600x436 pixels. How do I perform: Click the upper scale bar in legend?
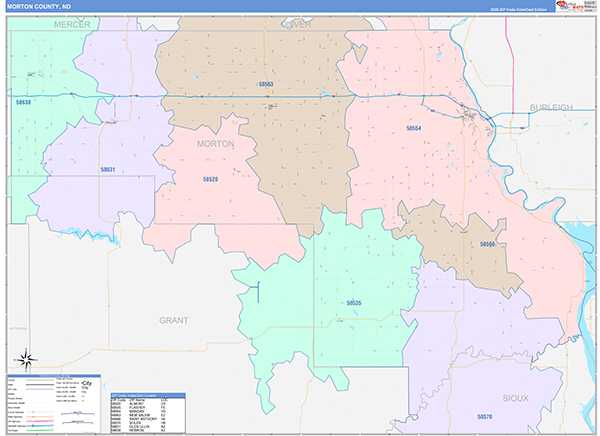coord(78,413)
